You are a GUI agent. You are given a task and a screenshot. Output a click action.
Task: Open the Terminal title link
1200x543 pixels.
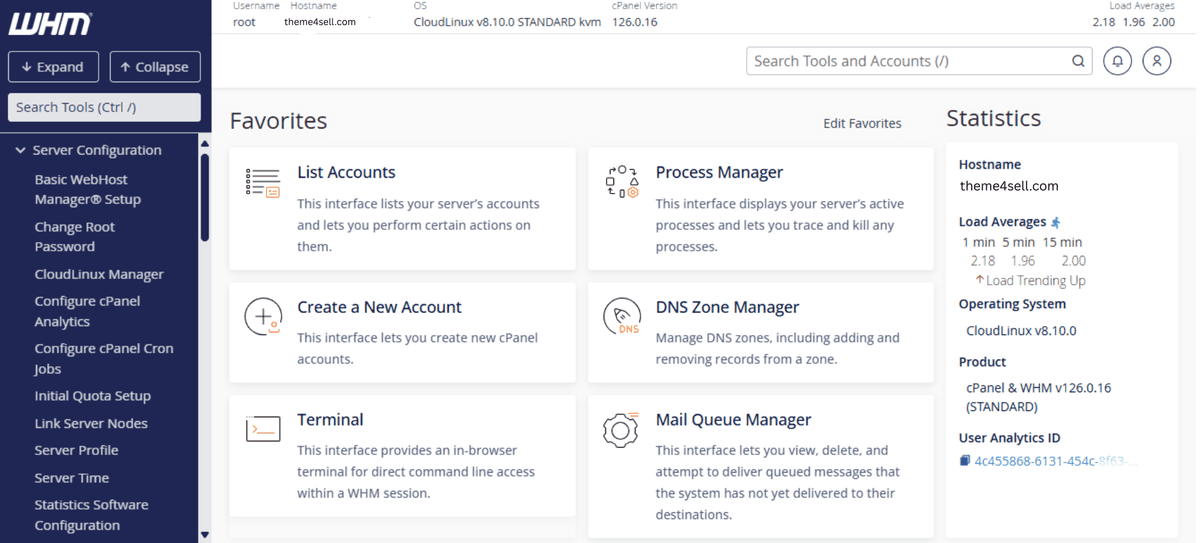(330, 419)
